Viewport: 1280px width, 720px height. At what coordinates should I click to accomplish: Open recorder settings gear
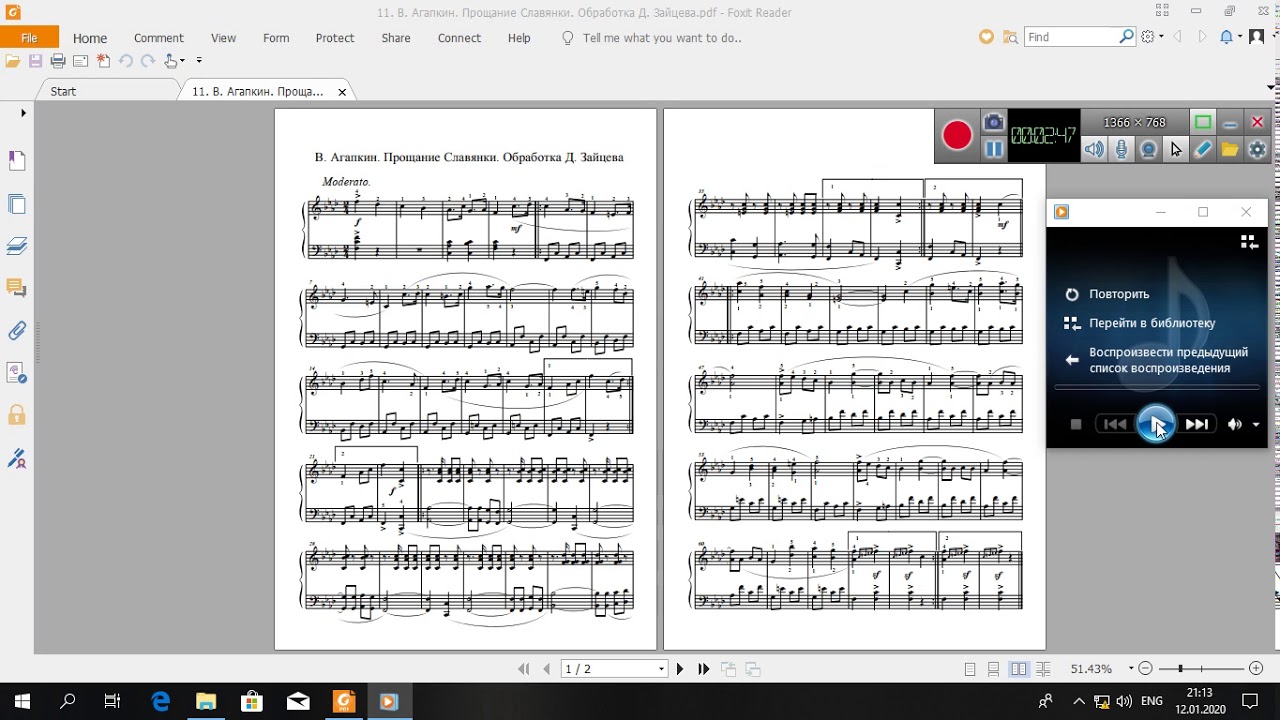[x=1257, y=149]
